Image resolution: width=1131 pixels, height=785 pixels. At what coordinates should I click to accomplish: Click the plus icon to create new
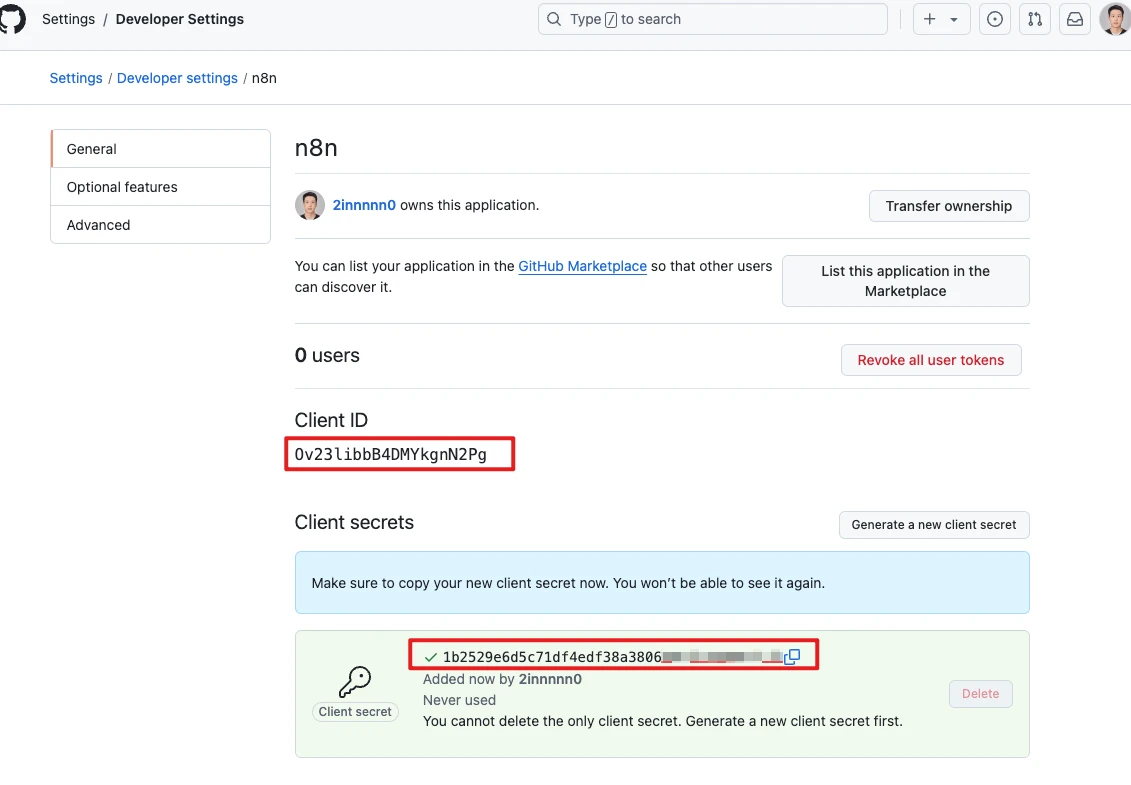(x=930, y=19)
